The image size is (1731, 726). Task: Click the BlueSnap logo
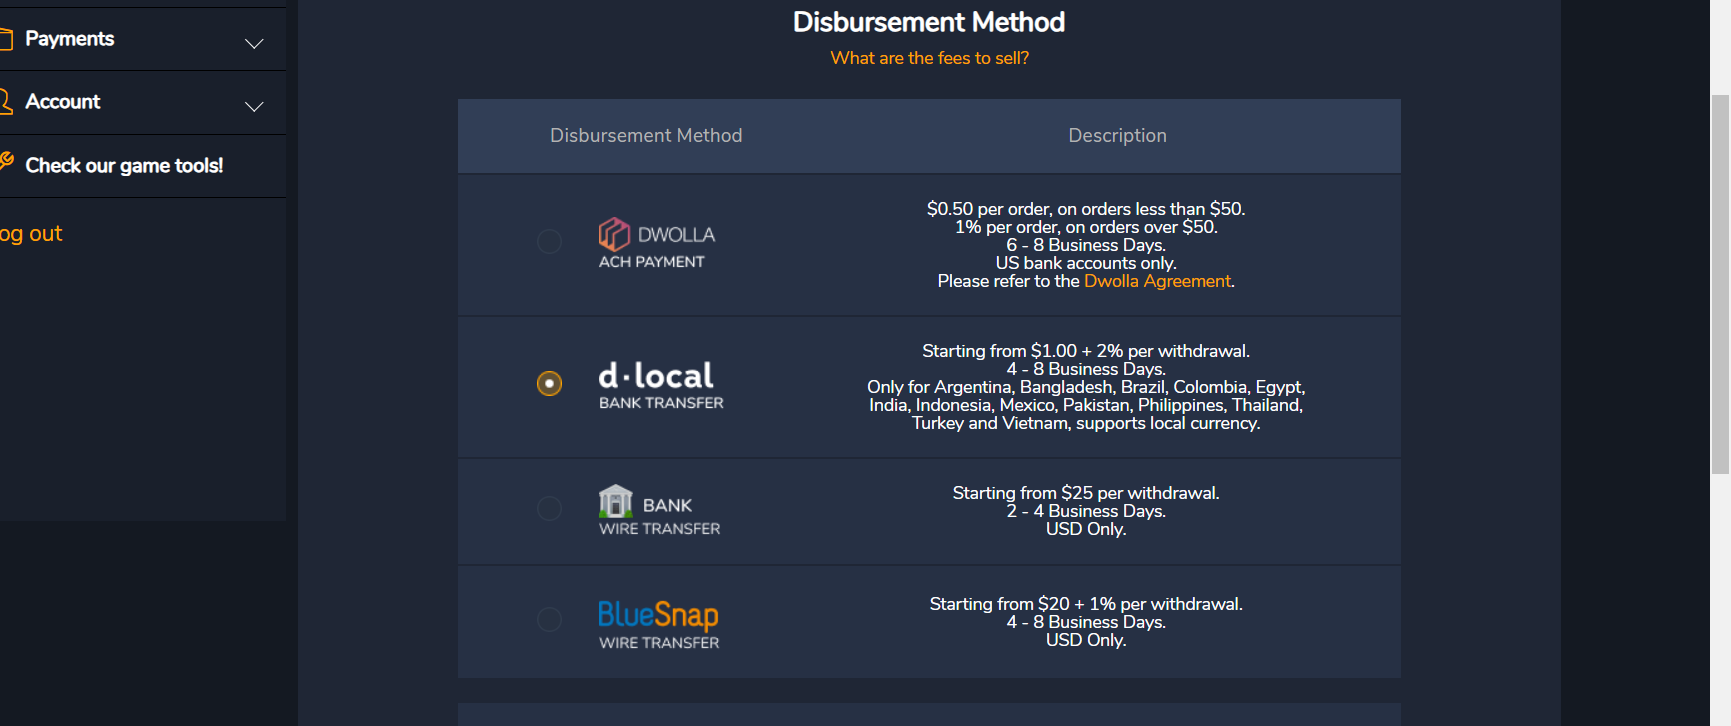pos(658,614)
